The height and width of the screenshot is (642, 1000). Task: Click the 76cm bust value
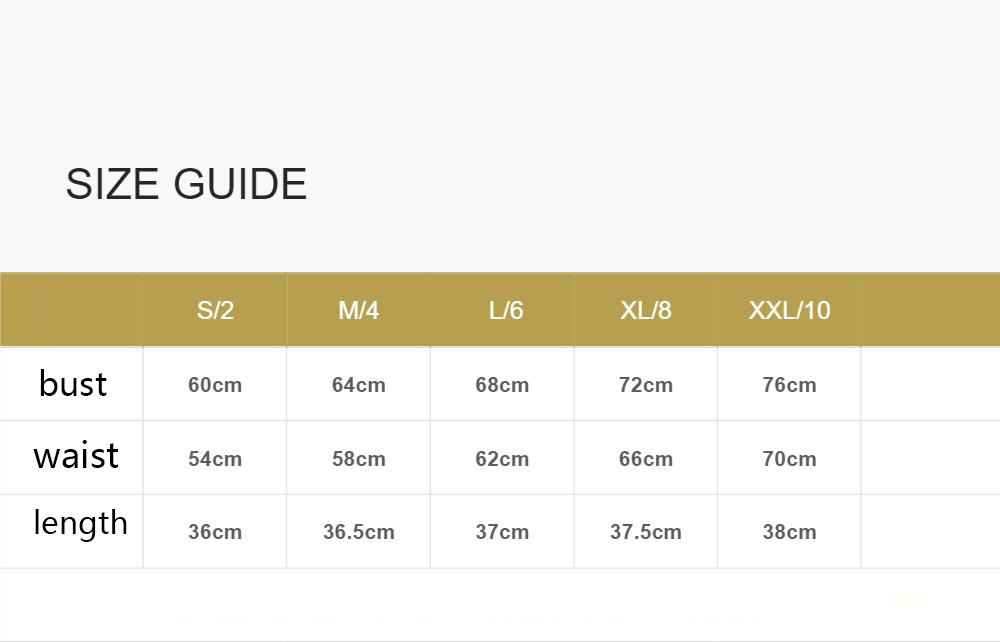pyautogui.click(x=789, y=385)
